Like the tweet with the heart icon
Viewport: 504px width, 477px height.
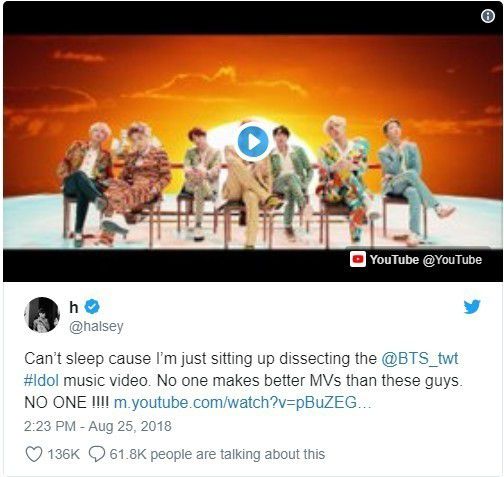(34, 454)
